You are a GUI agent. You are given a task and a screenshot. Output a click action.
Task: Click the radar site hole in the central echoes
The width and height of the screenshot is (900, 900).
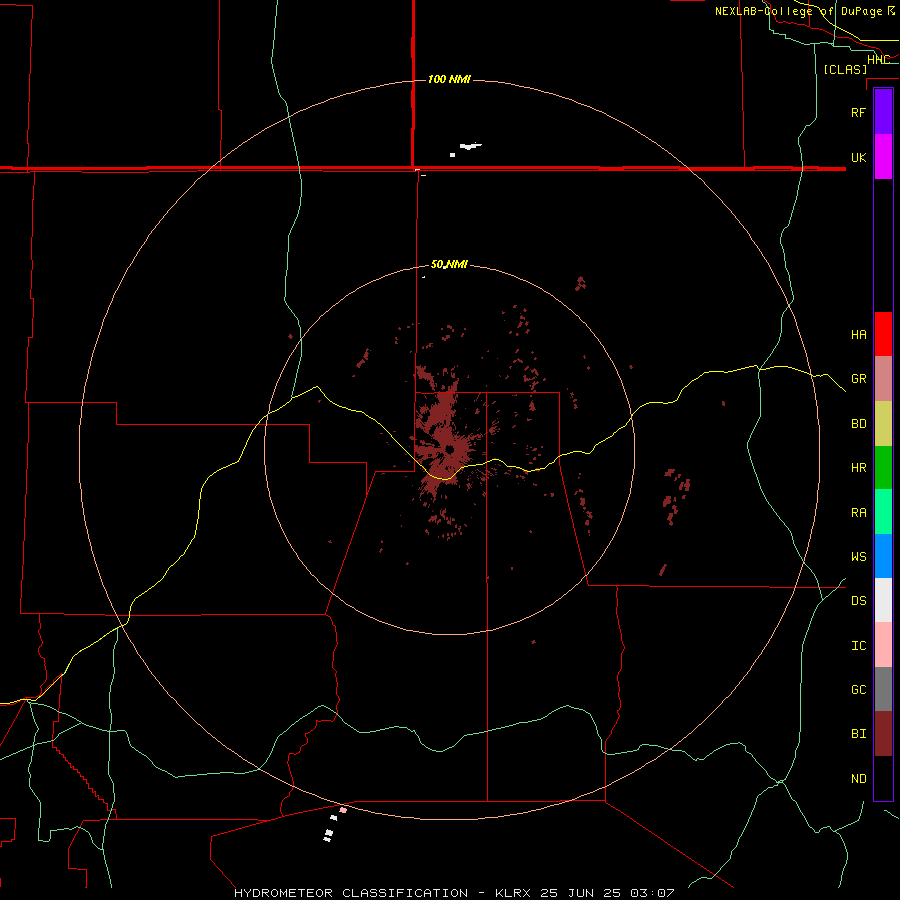(x=449, y=449)
